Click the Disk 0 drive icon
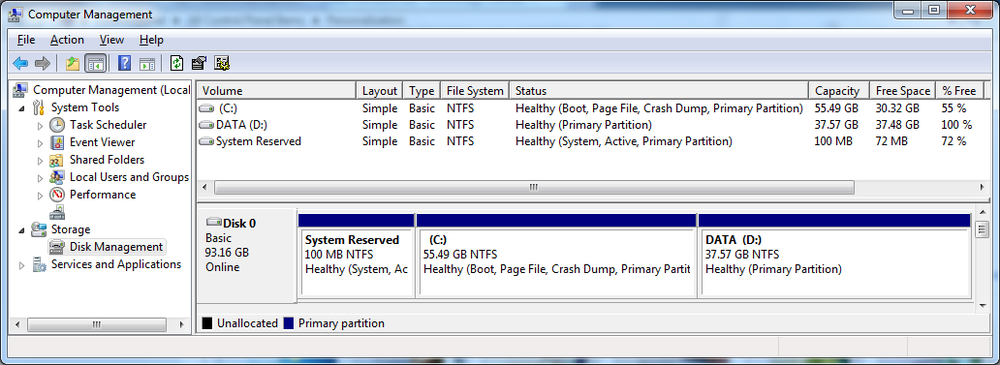 click(x=214, y=223)
